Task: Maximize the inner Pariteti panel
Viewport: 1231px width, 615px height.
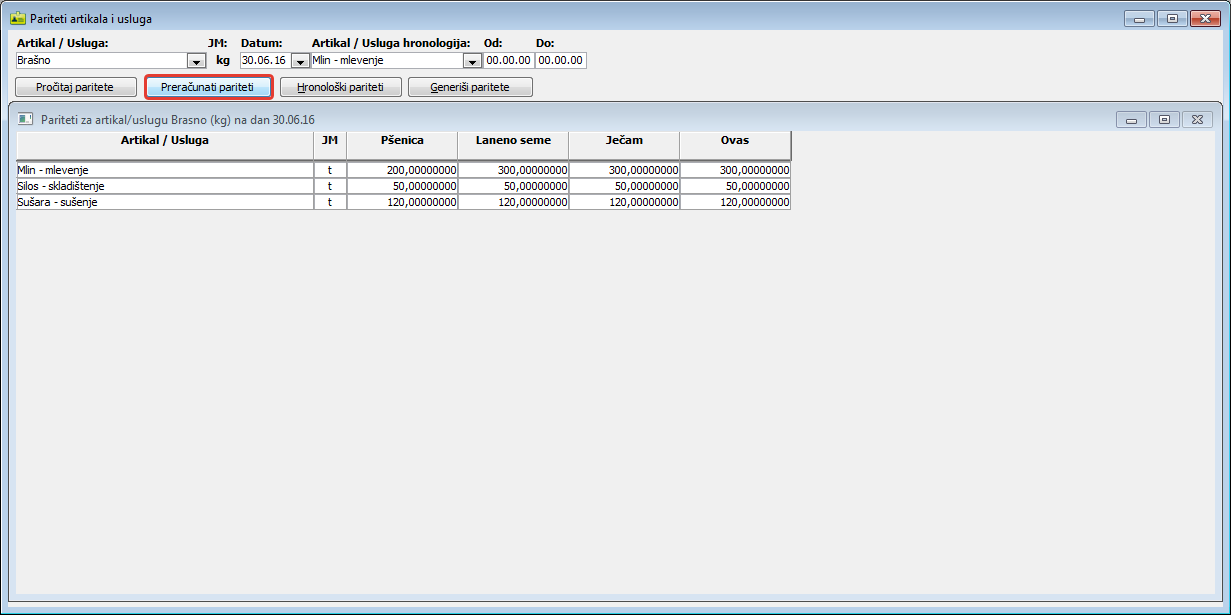Action: [x=1164, y=120]
